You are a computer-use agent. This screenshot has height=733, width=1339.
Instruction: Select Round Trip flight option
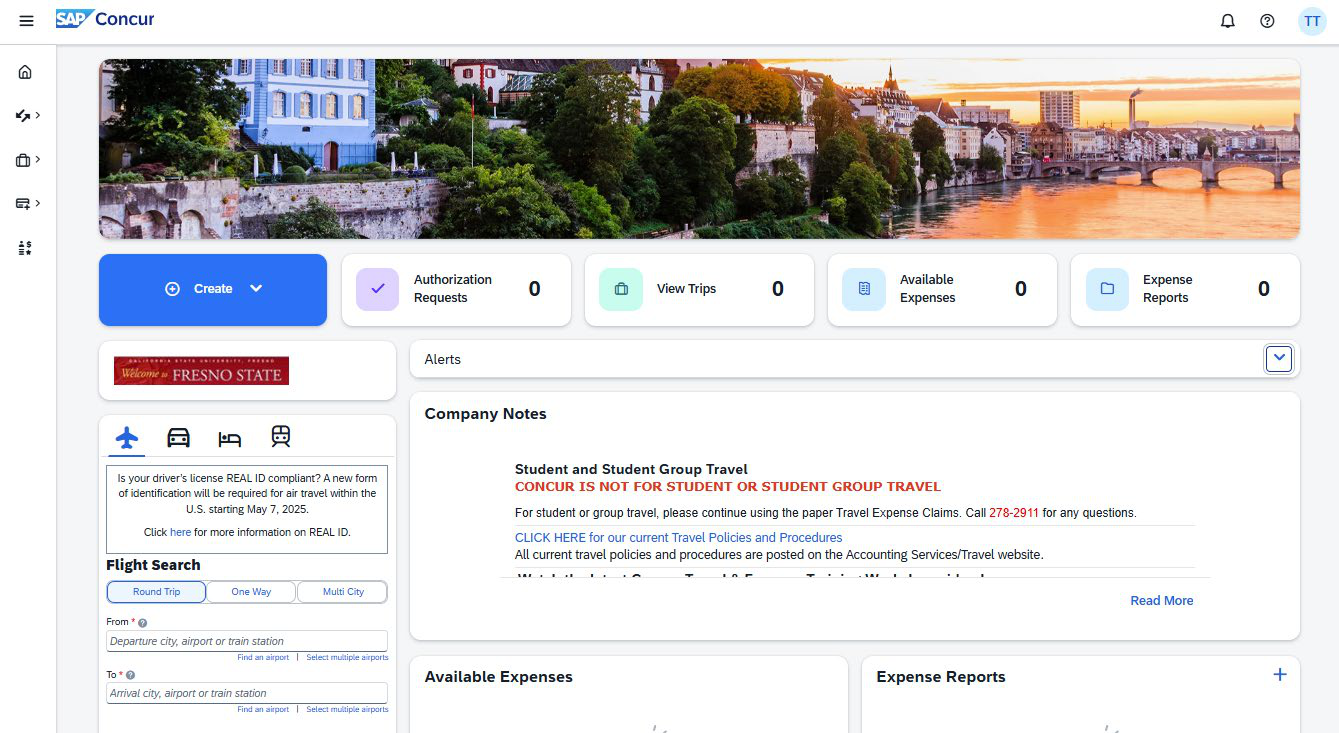click(x=156, y=592)
